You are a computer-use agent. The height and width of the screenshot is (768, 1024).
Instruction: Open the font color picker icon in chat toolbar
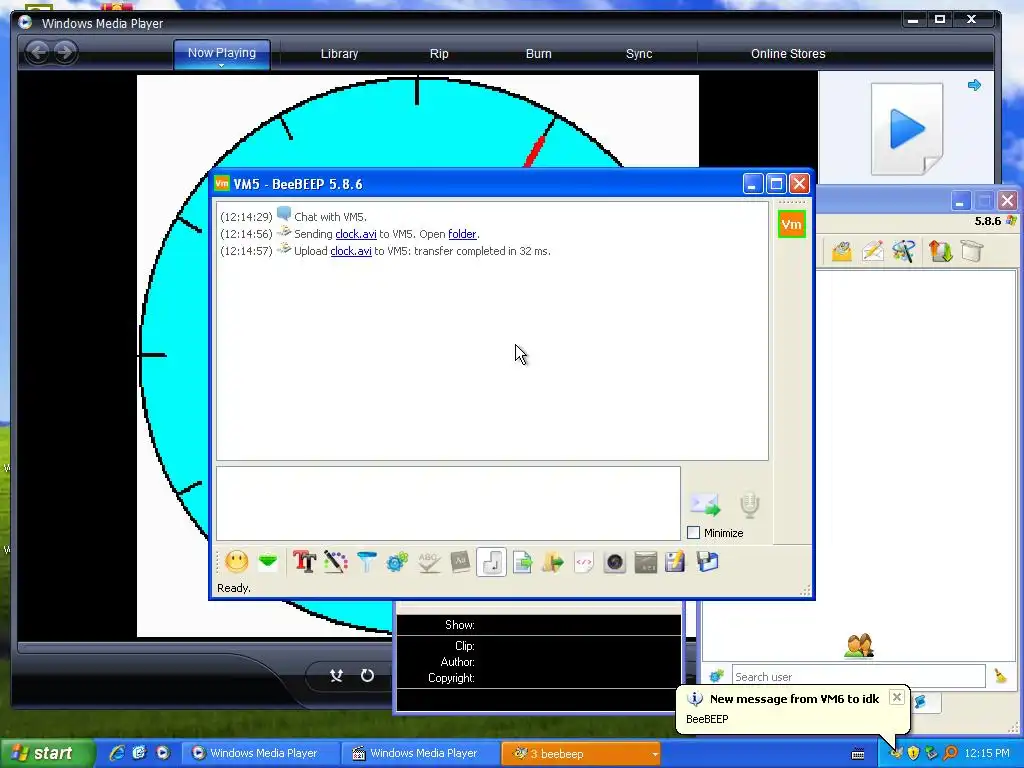click(x=336, y=562)
